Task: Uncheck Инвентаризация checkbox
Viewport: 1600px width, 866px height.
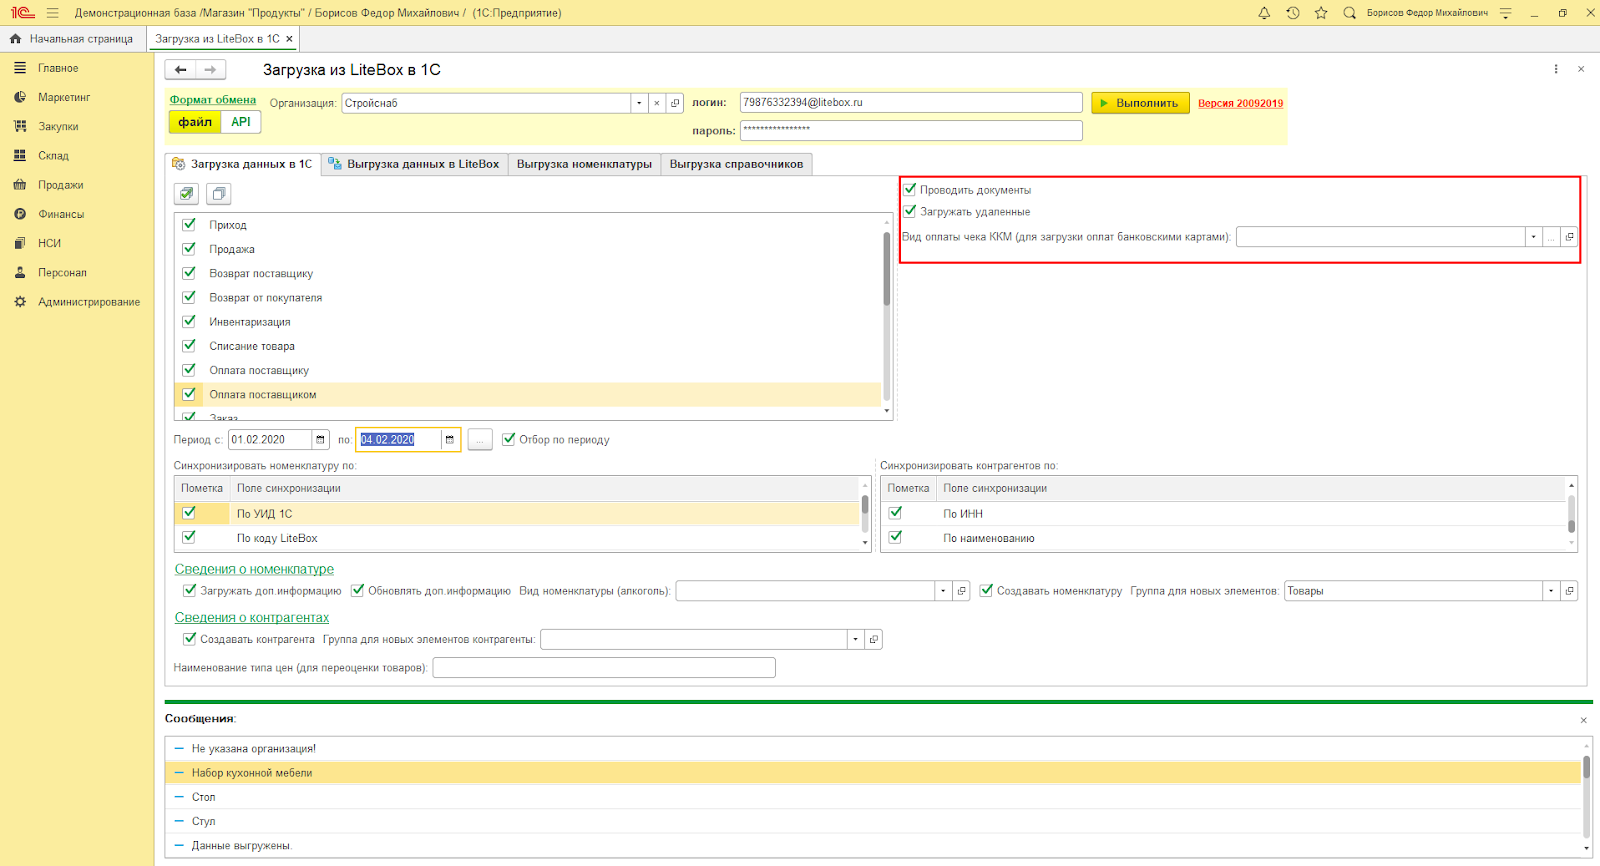Action: pyautogui.click(x=189, y=321)
